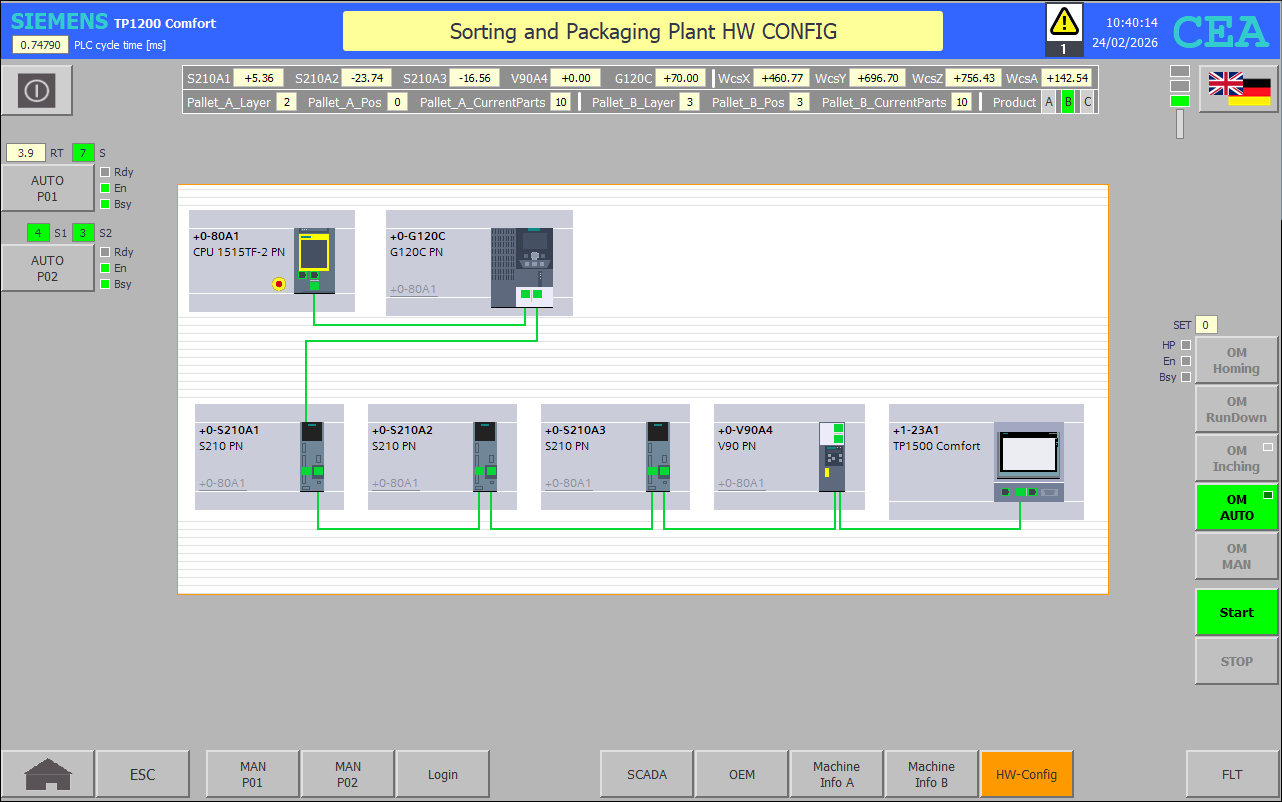Click the TP1500 Comfort panel image
The height and width of the screenshot is (802, 1282).
[1028, 461]
